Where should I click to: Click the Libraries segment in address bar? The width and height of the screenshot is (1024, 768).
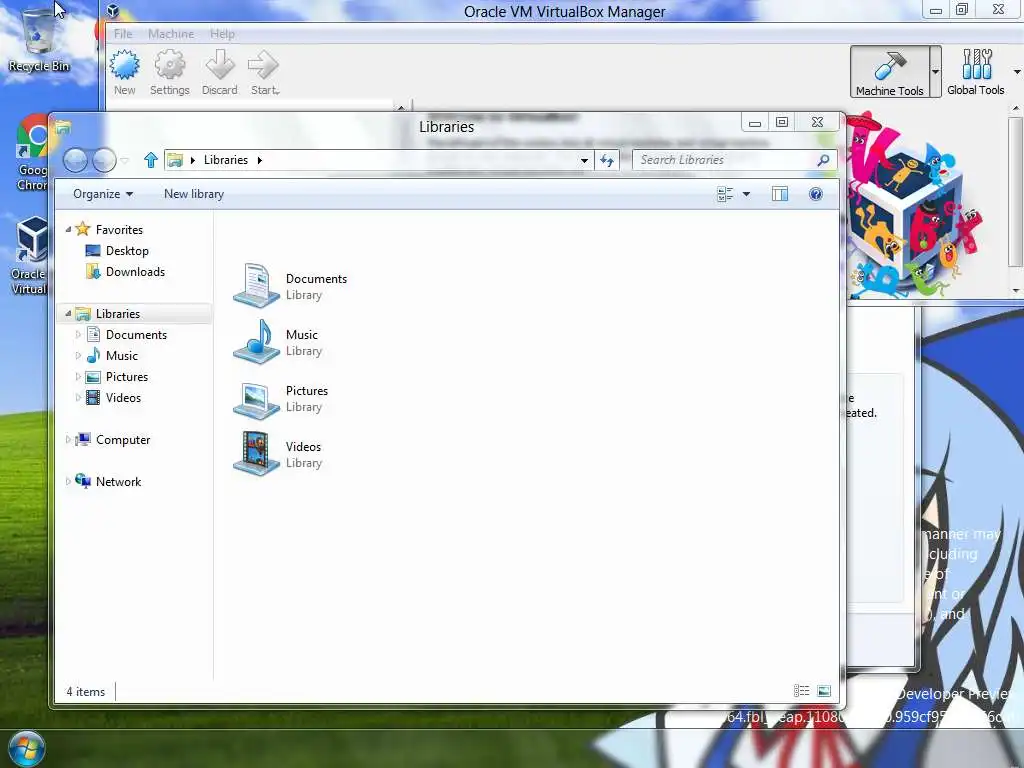pyautogui.click(x=226, y=160)
